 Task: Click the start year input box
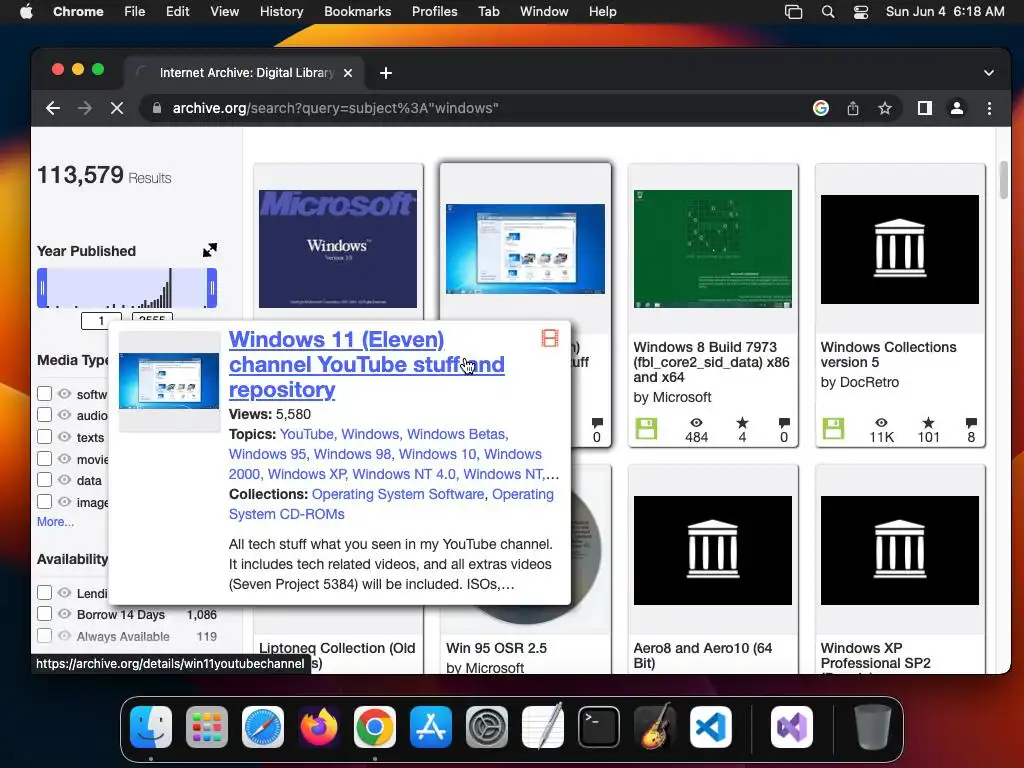pyautogui.click(x=101, y=321)
